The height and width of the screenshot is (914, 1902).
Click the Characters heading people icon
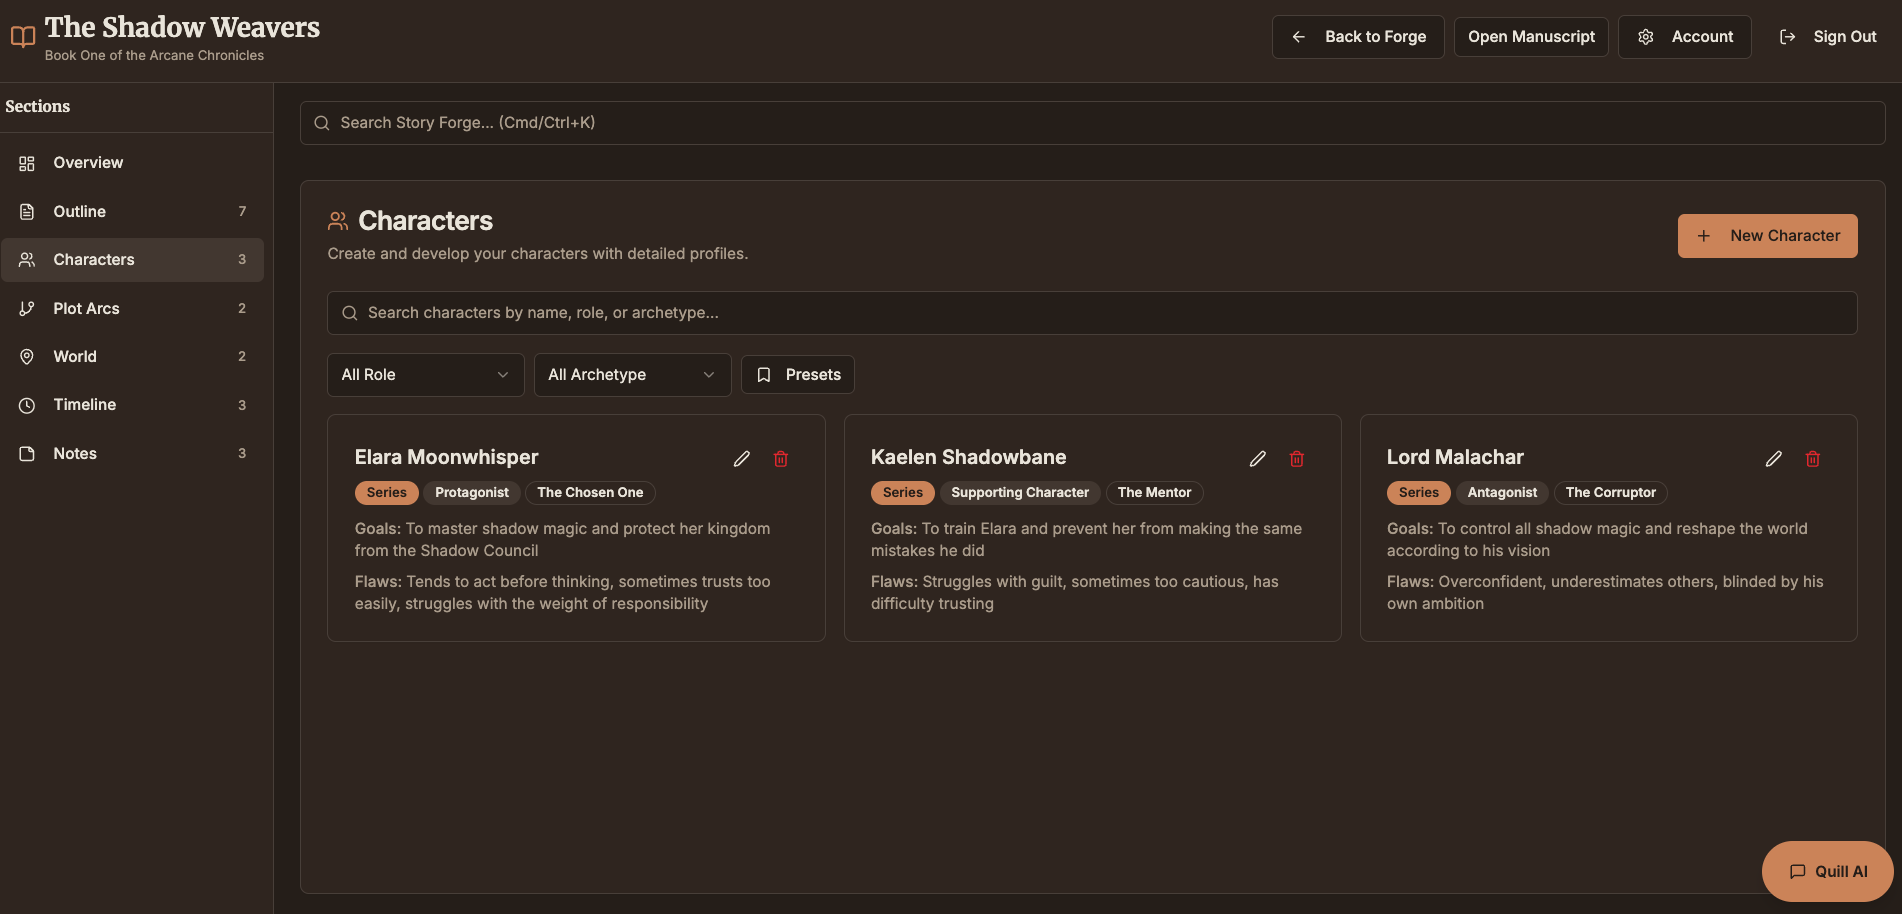tap(338, 221)
